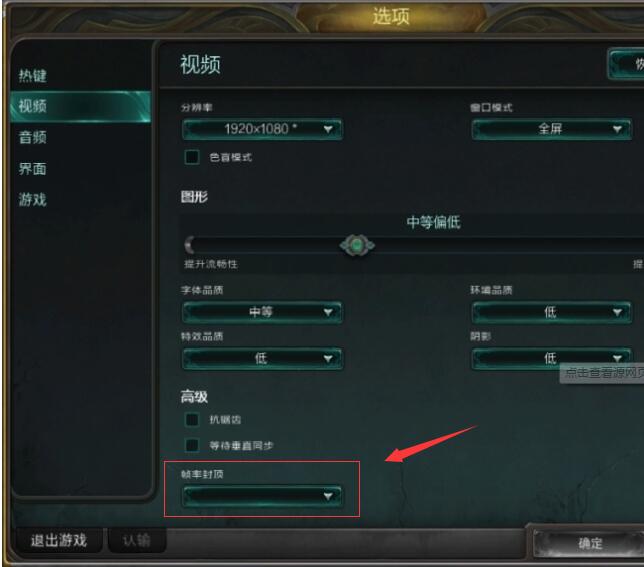
Task: Click the restore defaults button at top right
Action: [626, 64]
